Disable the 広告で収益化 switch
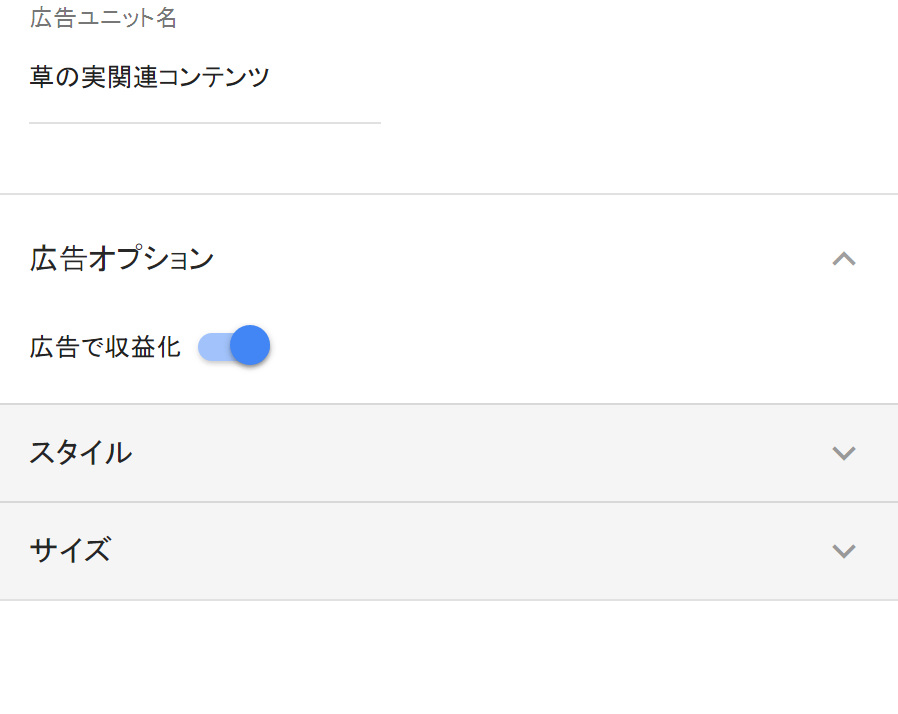 click(x=235, y=346)
